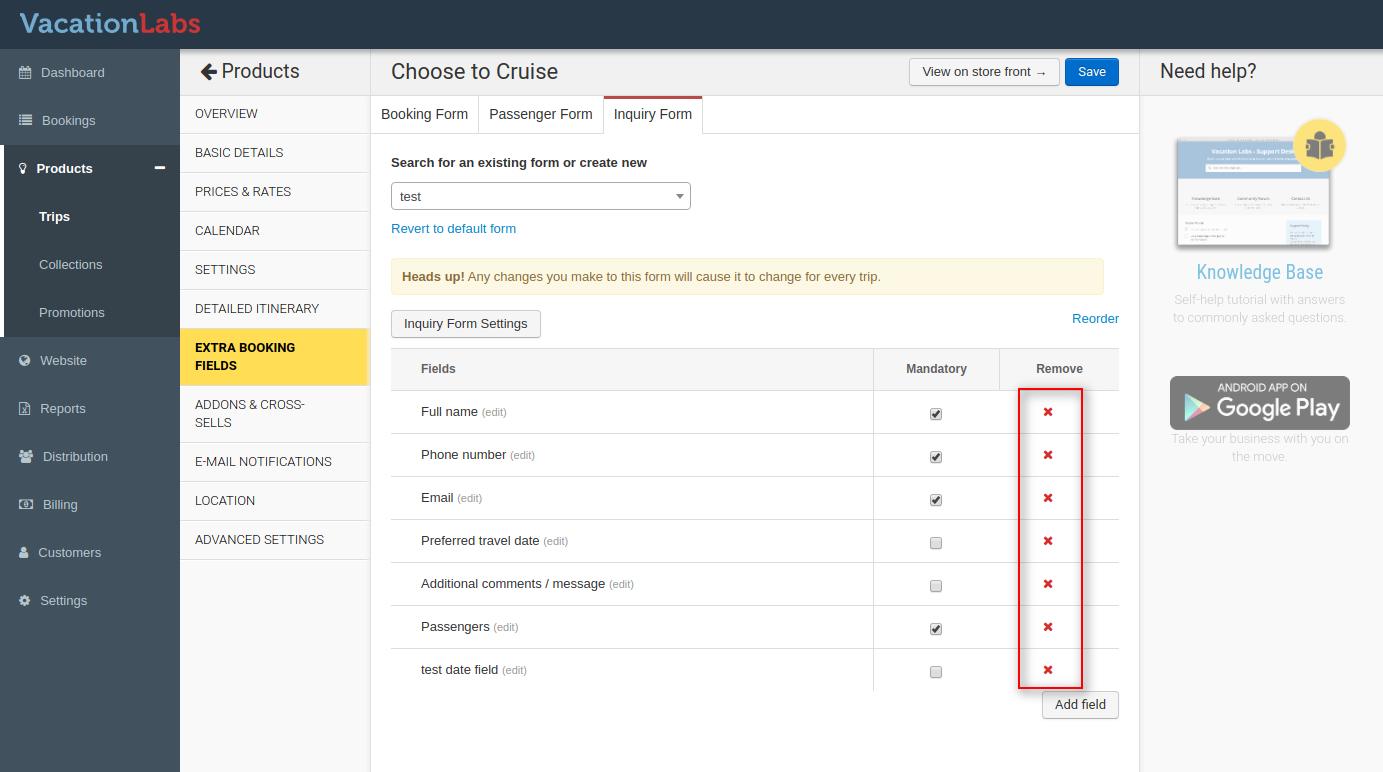Enable Mandatory for Preferred travel date
This screenshot has width=1383, height=772.
[x=936, y=543]
